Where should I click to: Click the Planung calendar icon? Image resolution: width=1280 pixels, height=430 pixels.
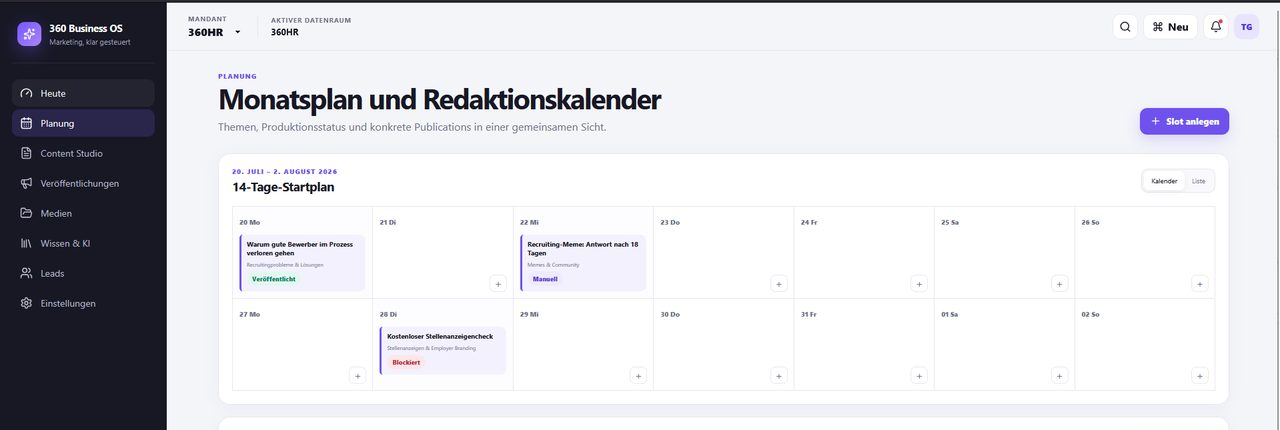27,123
